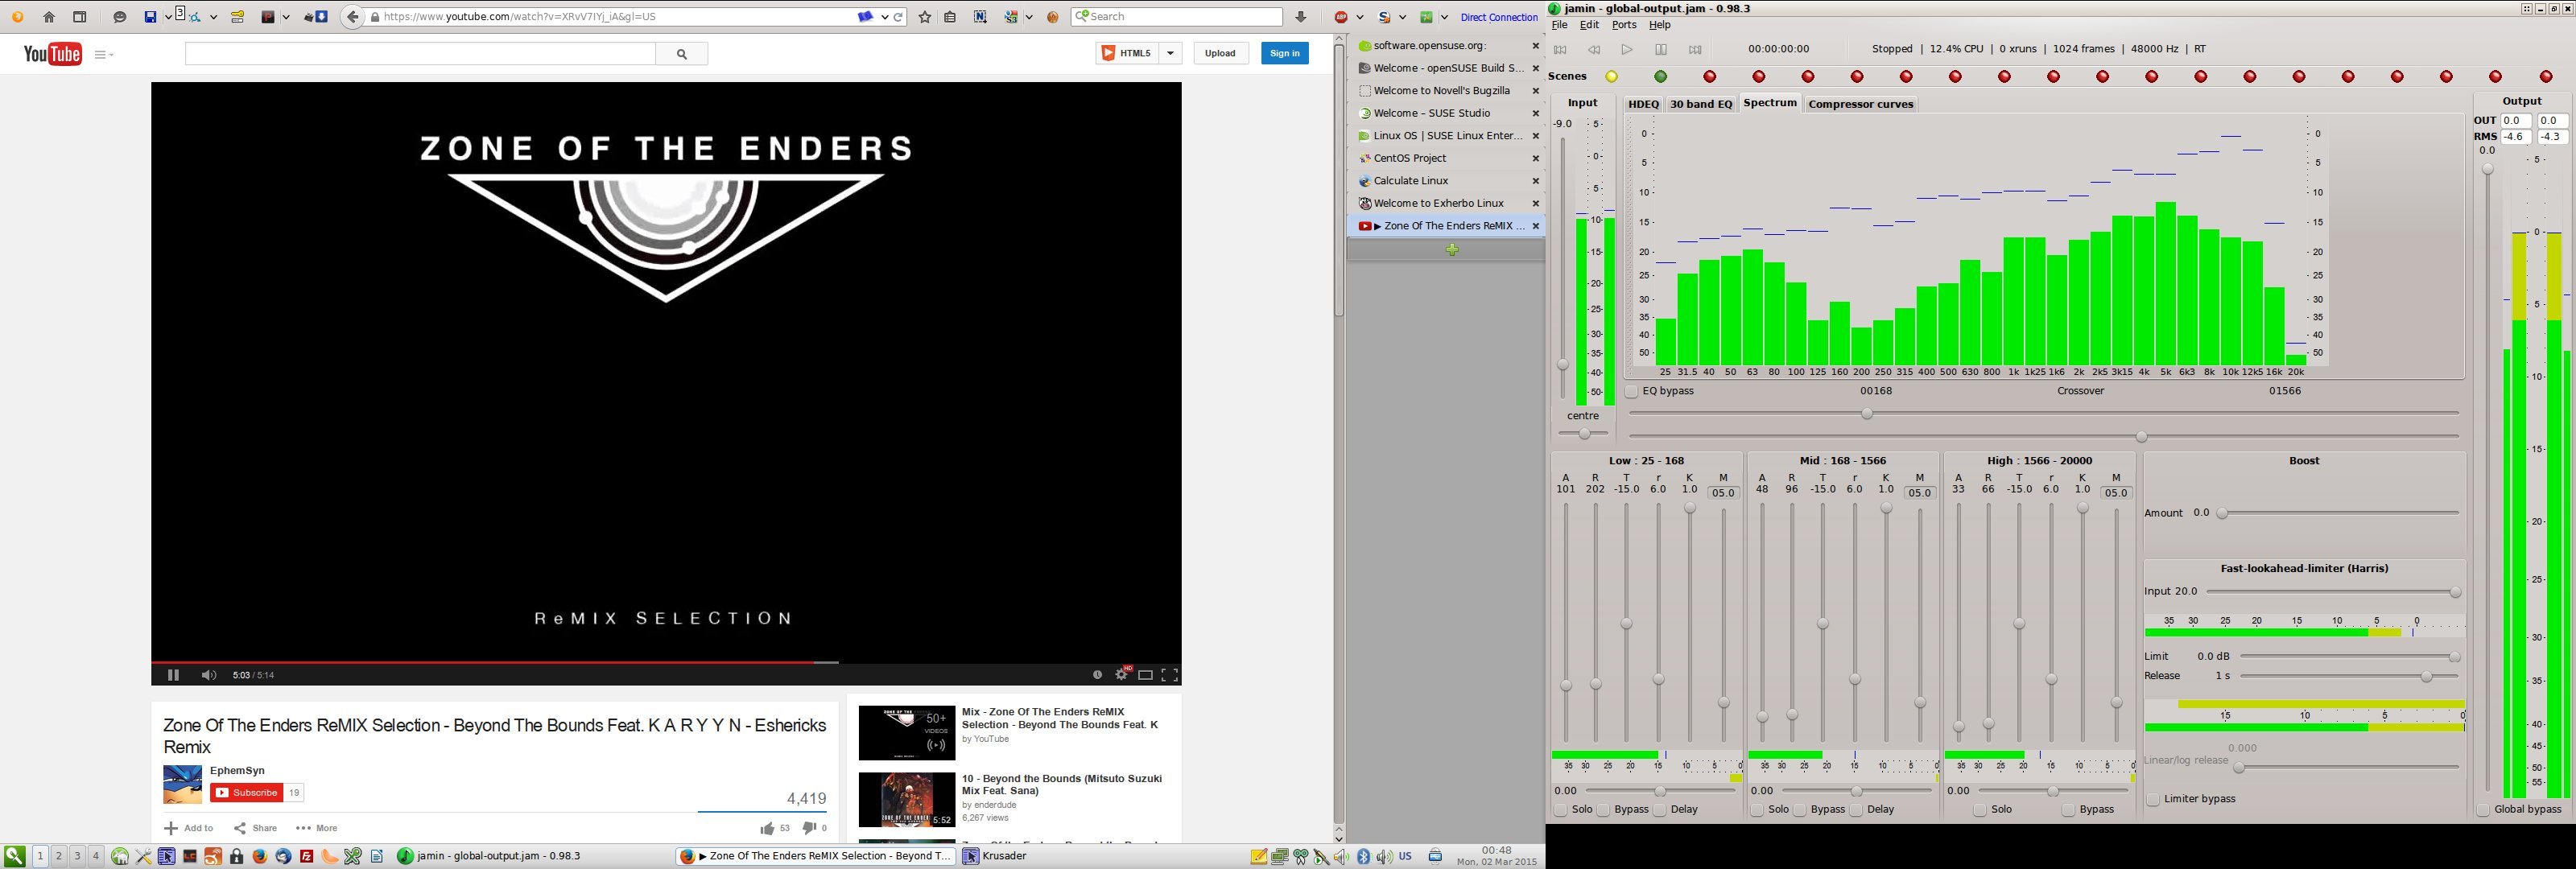Open File menu in jamin
The height and width of the screenshot is (869, 2576).
[1559, 25]
